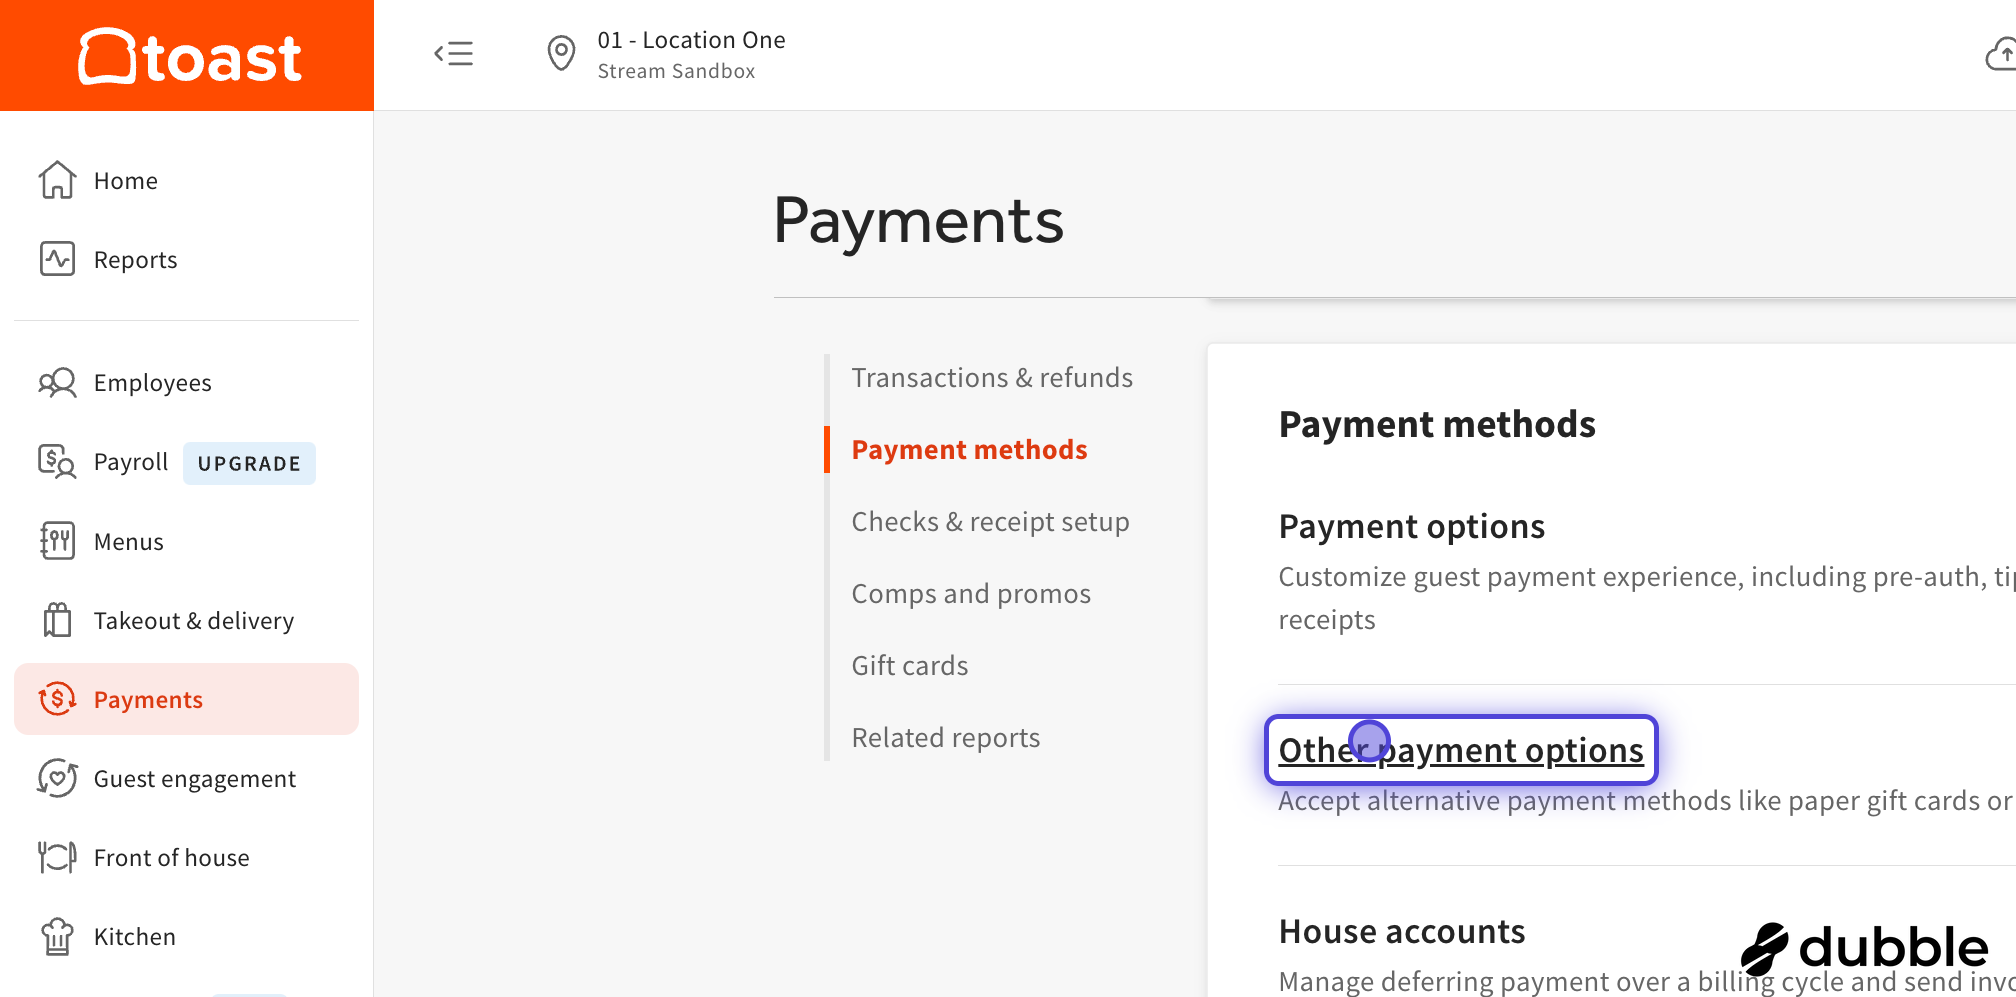2016x997 pixels.
Task: Click the Guest engagement heart icon
Action: click(57, 778)
